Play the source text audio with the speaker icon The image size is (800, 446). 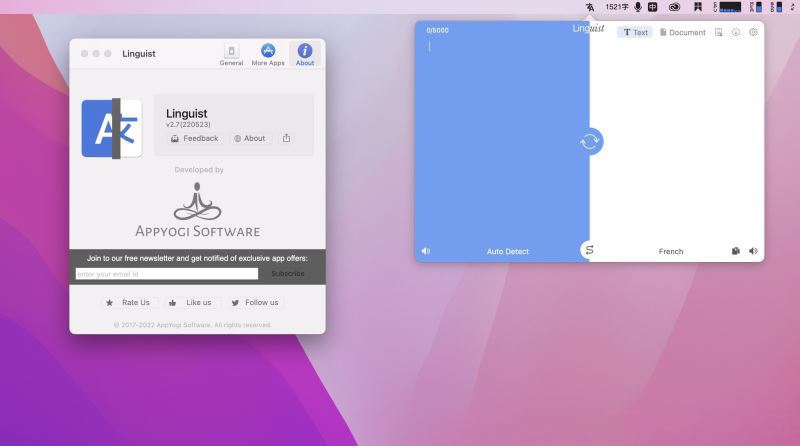[x=426, y=251]
